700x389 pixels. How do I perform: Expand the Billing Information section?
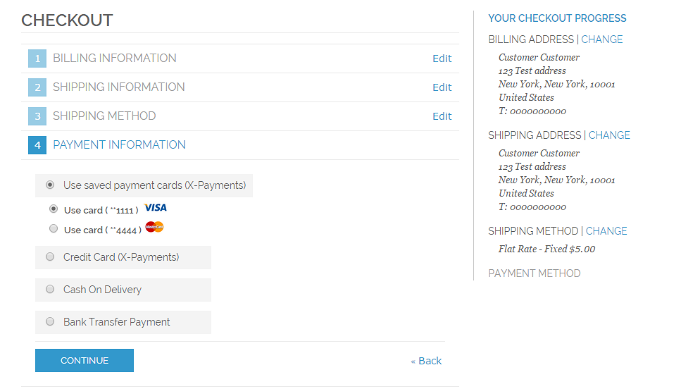pos(115,58)
